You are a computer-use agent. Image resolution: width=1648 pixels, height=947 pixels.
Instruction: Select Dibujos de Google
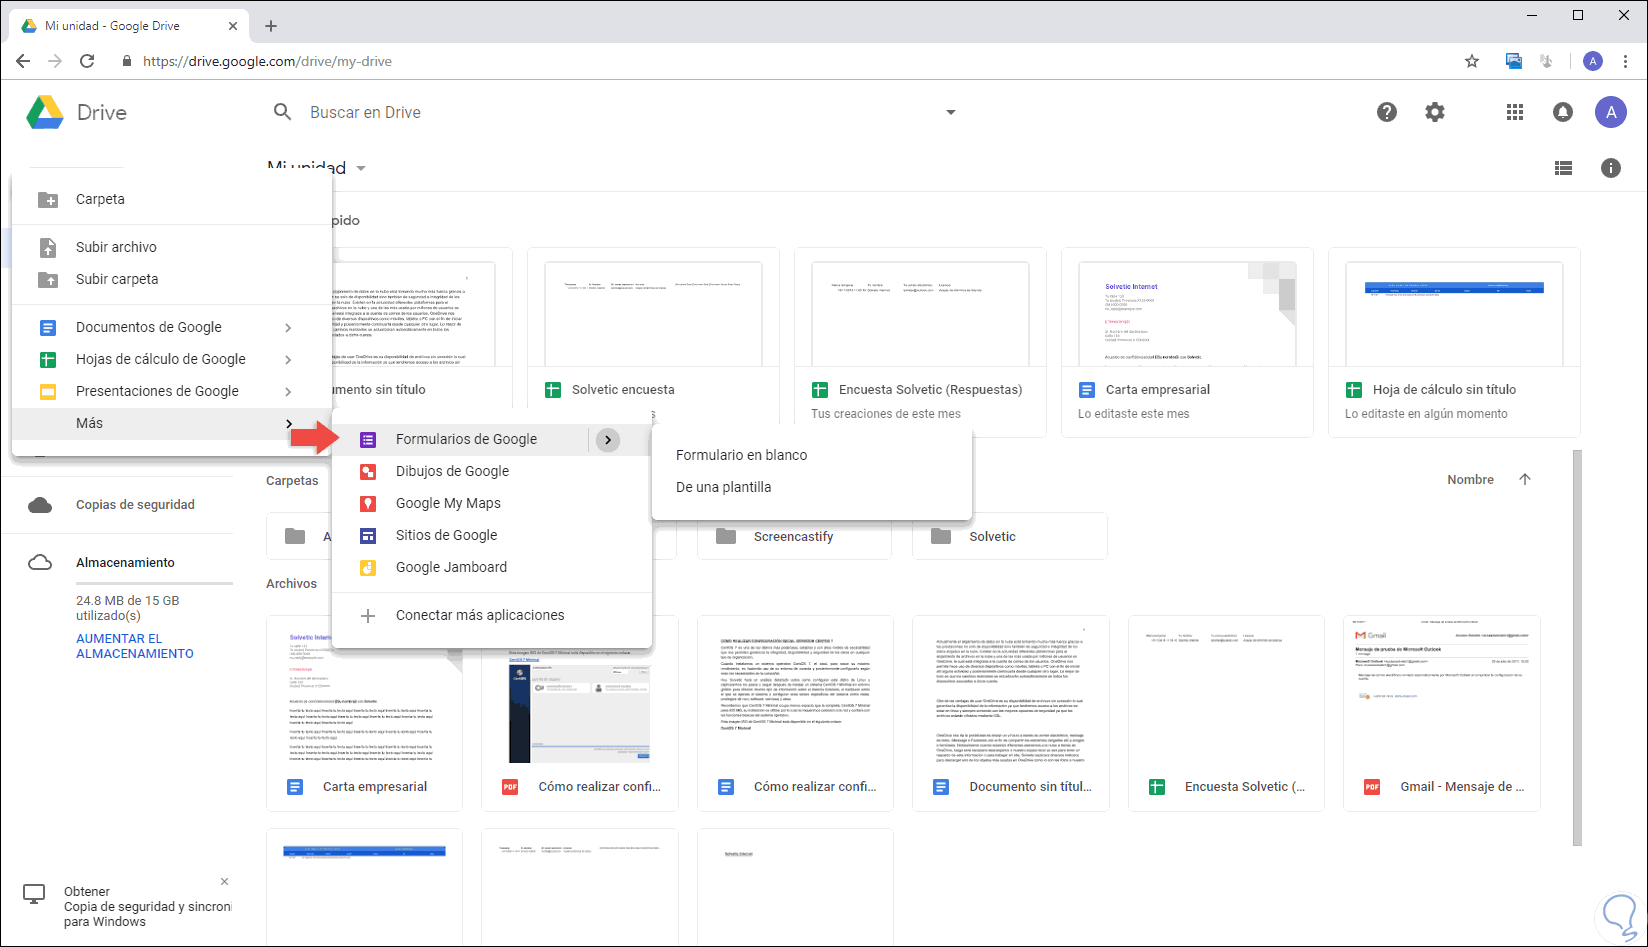[492, 471]
